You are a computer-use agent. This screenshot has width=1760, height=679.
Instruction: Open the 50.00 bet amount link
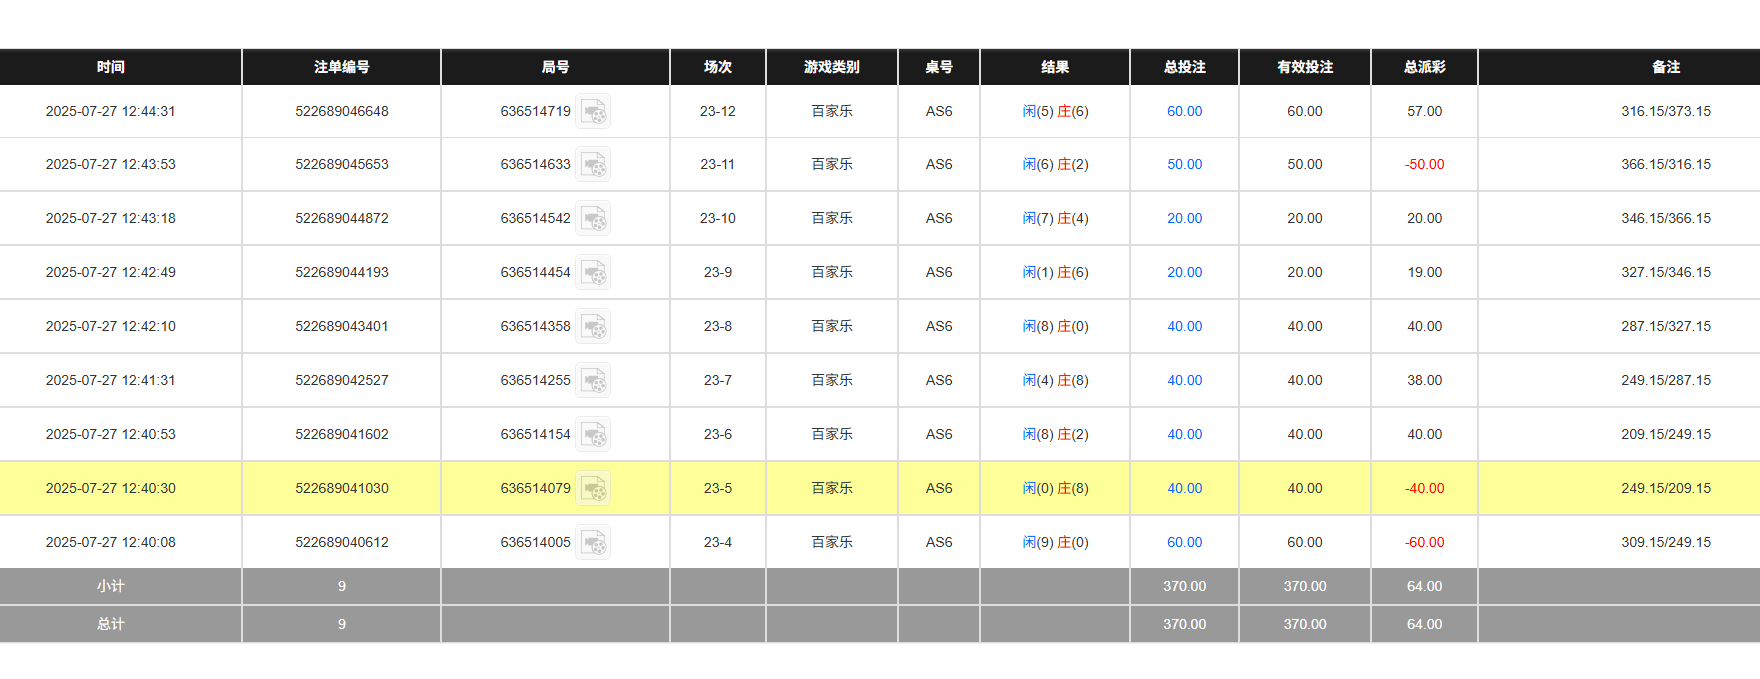(x=1184, y=164)
